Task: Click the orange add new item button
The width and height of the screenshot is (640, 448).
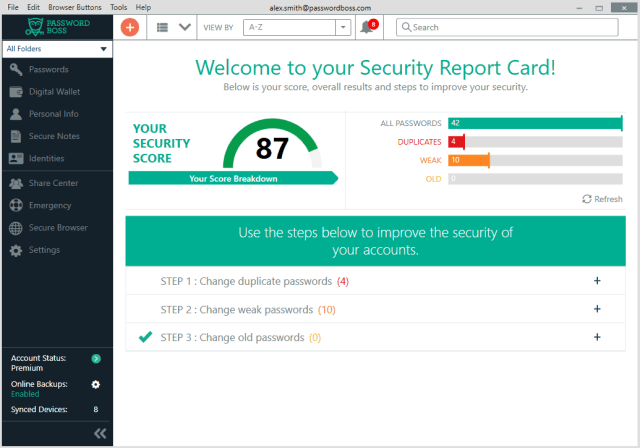Action: tap(129, 27)
